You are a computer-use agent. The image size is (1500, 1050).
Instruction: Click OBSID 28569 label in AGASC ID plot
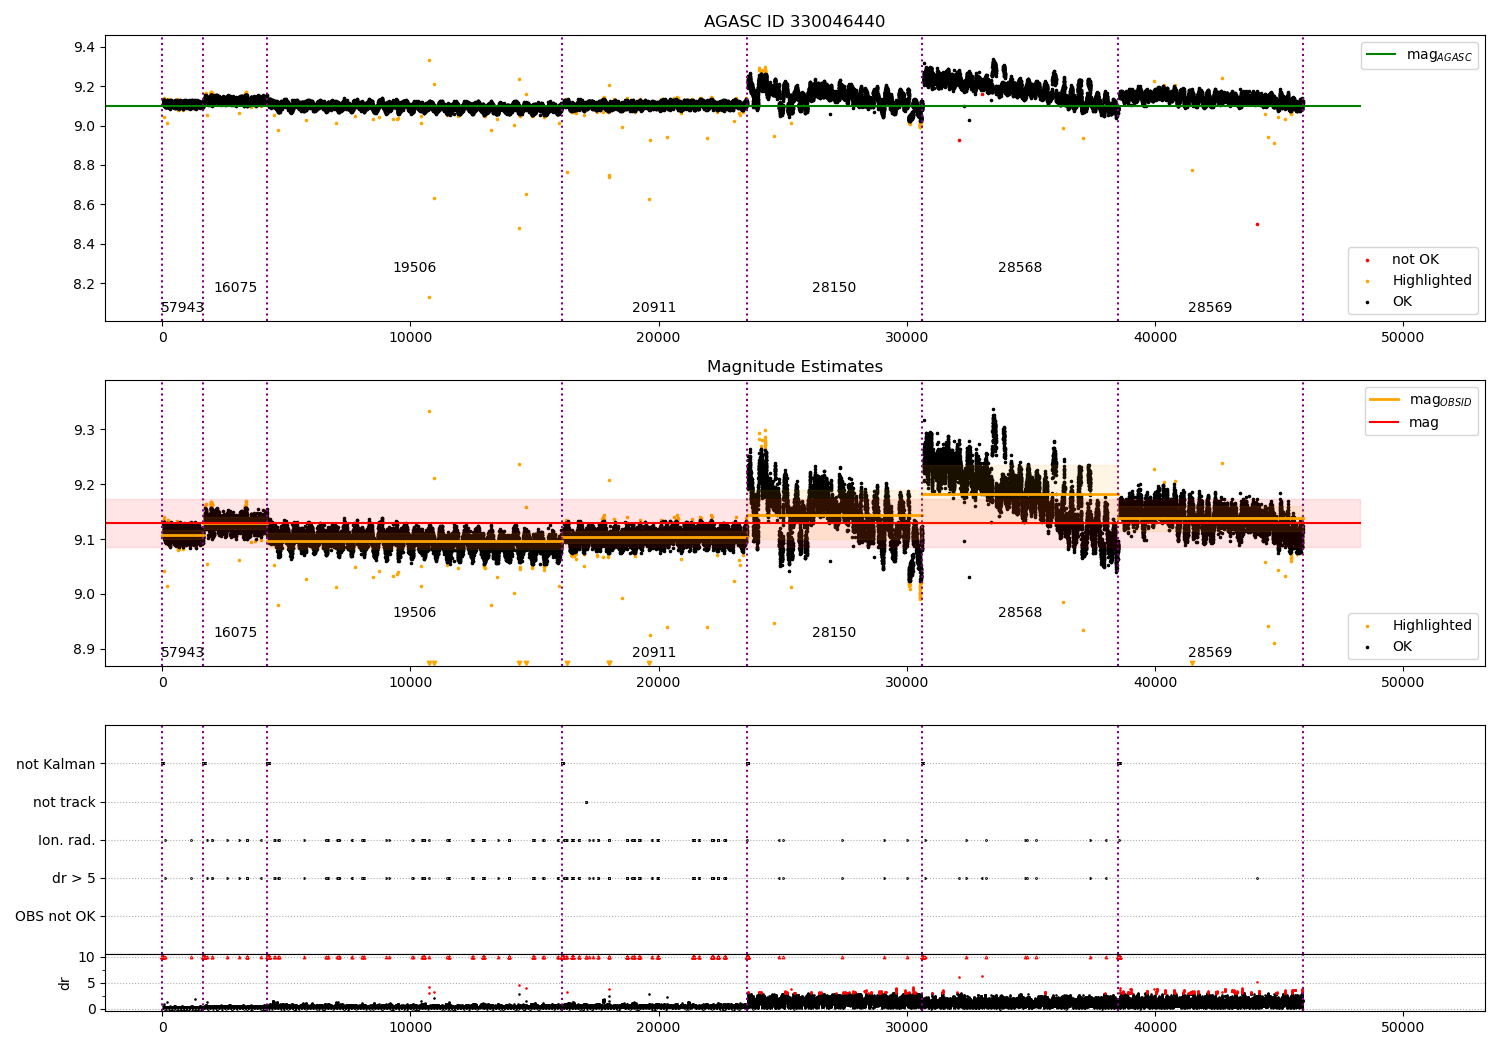(1210, 308)
